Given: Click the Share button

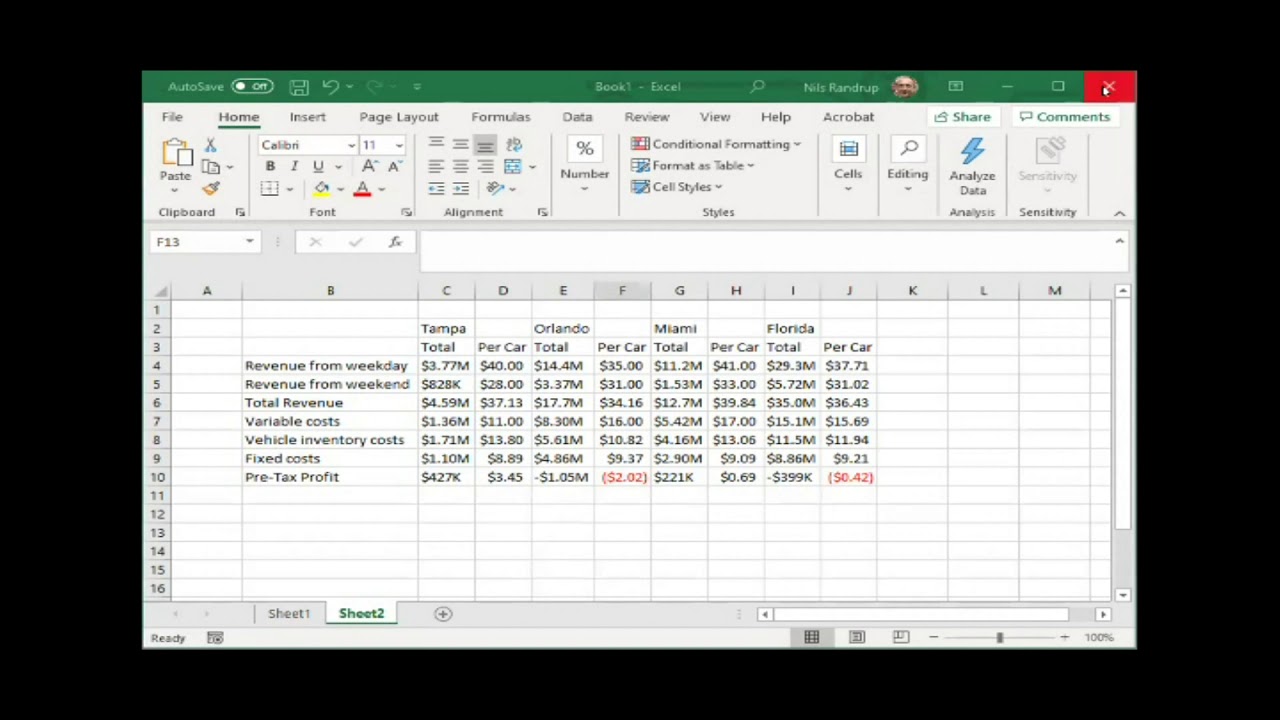Looking at the screenshot, I should coord(962,117).
